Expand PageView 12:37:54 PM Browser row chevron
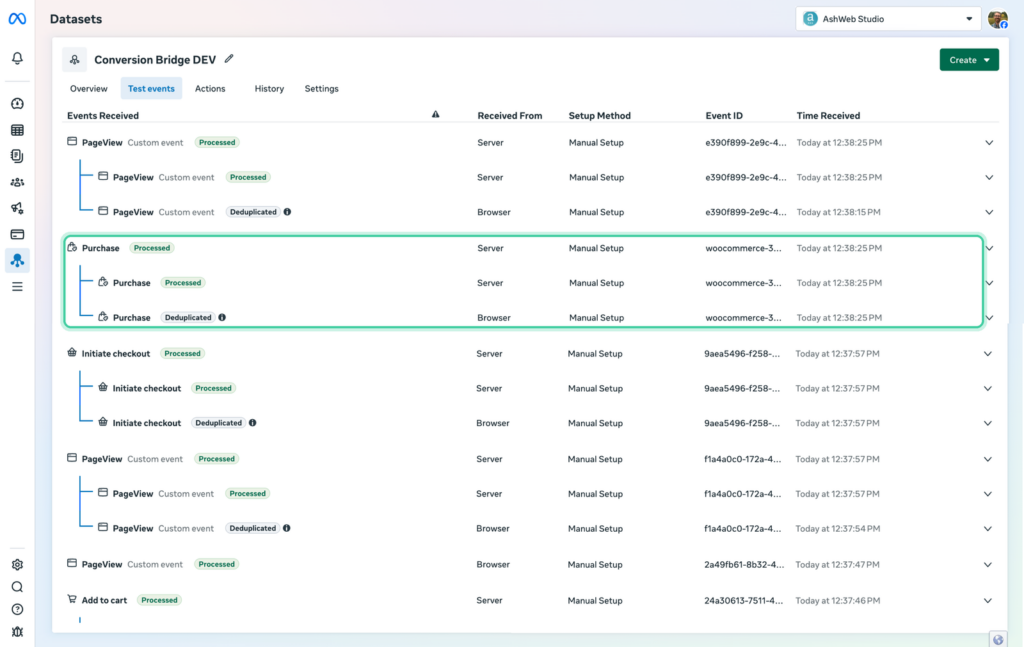 [x=988, y=529]
